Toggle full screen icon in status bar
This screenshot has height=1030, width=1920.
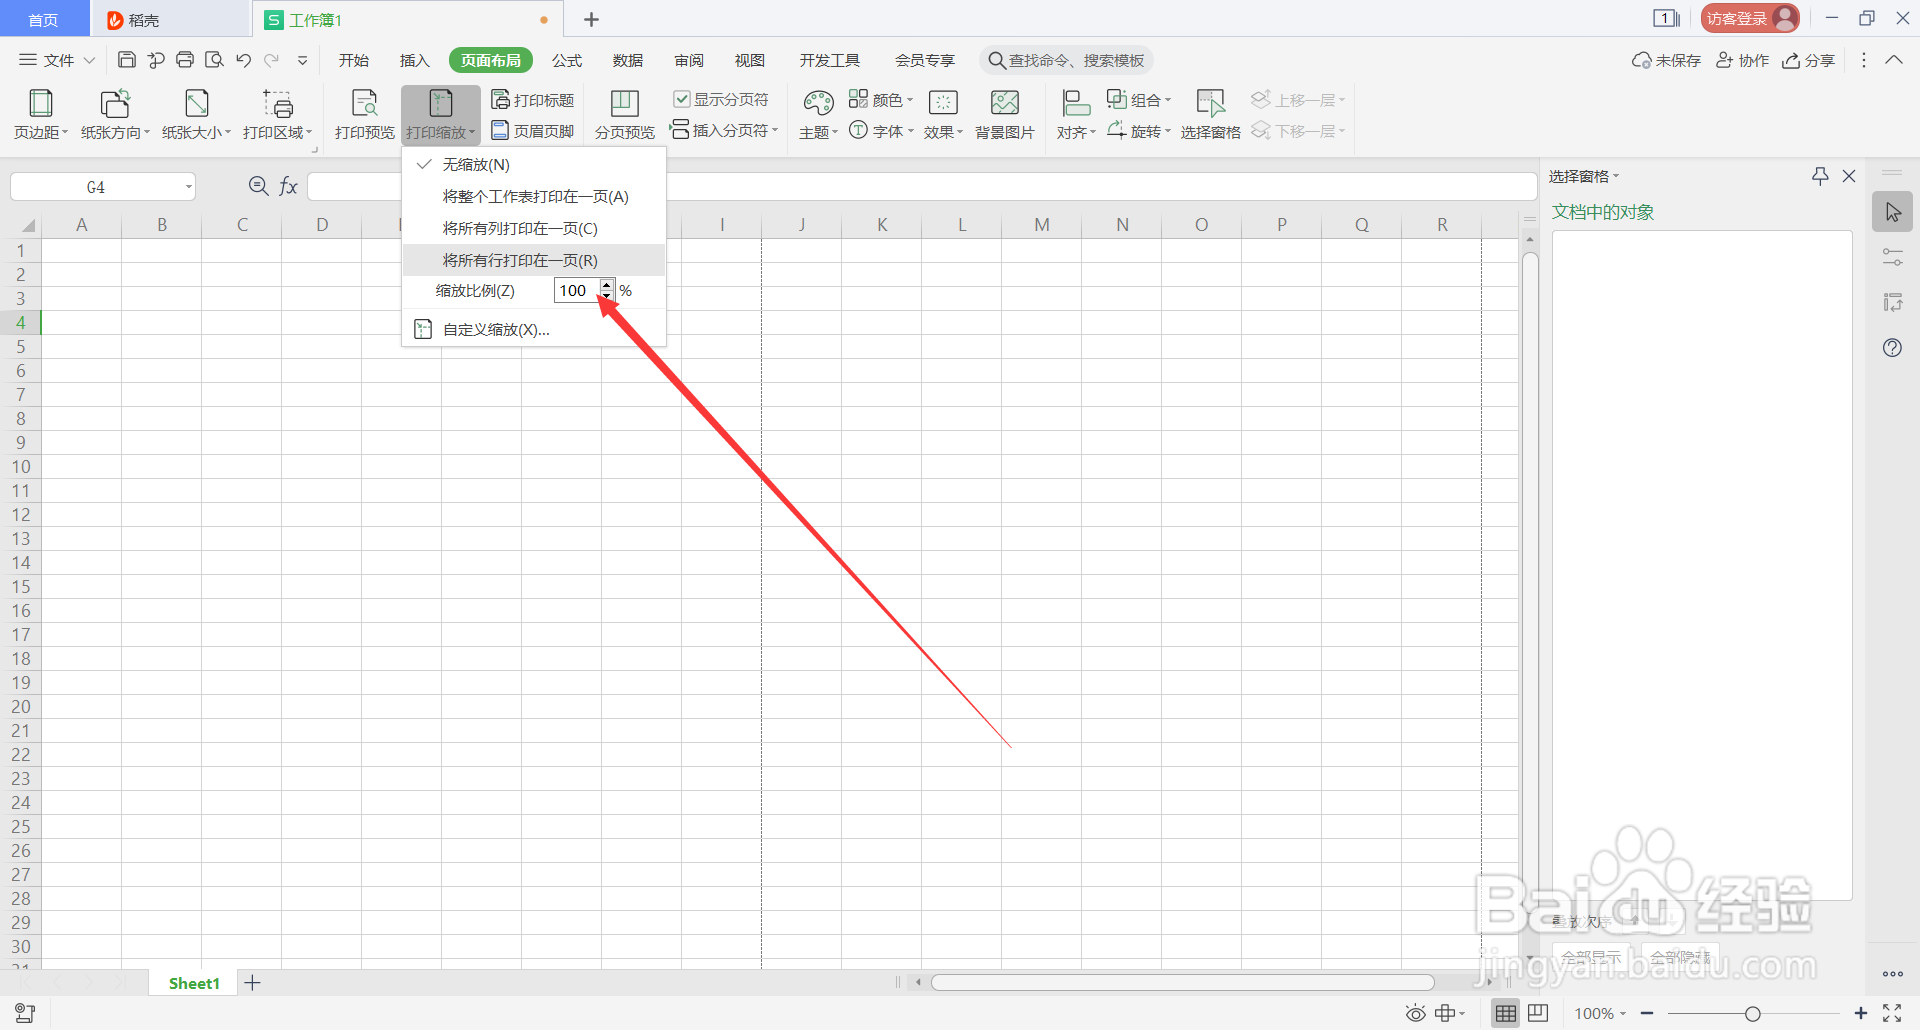(1892, 1014)
